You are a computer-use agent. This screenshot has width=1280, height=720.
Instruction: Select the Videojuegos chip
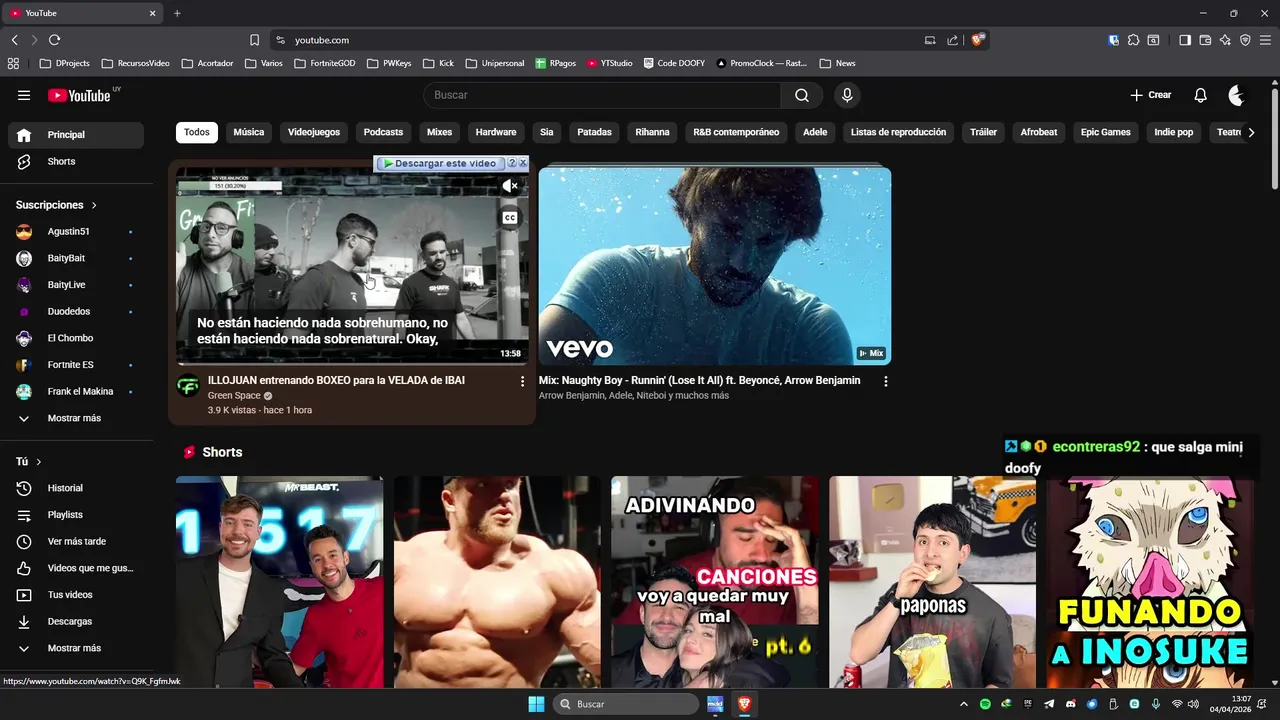[314, 132]
